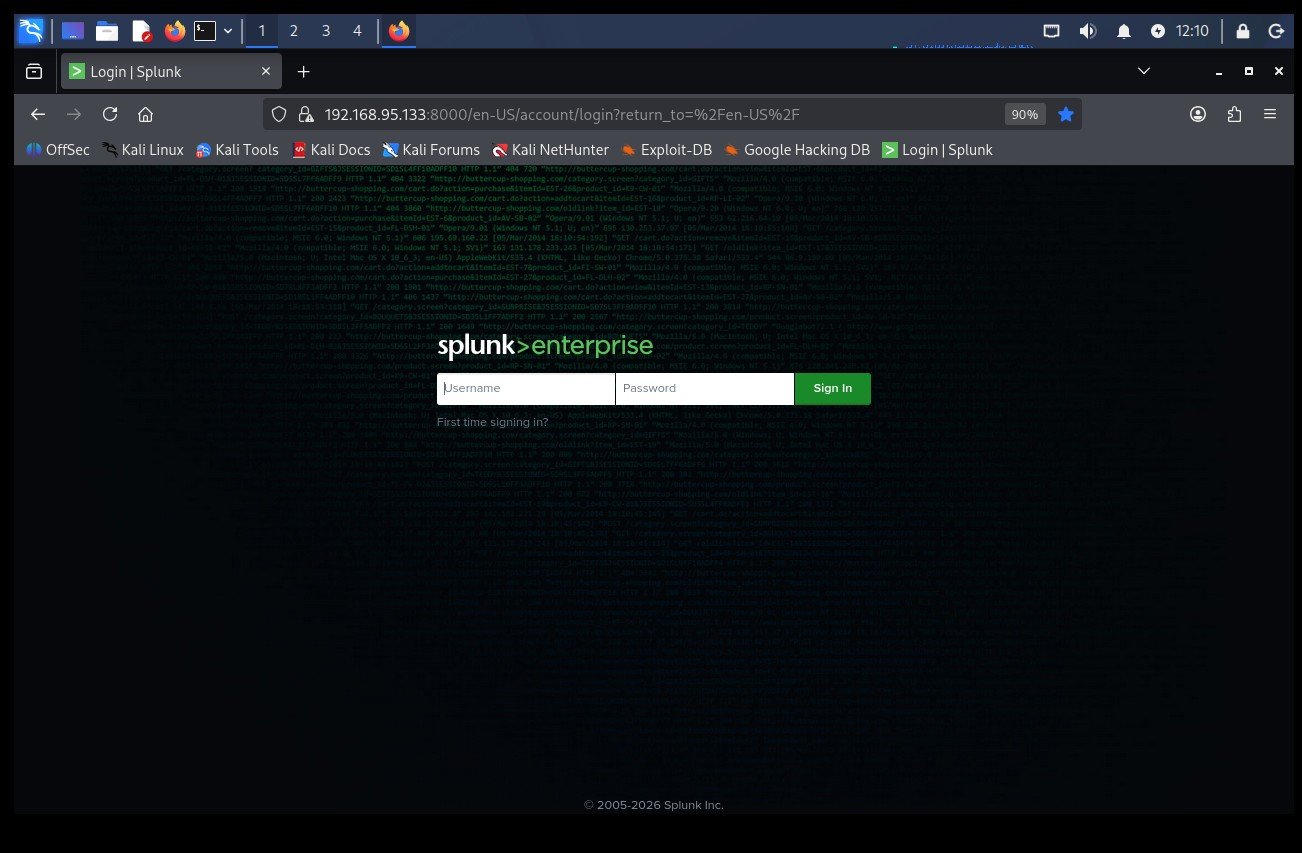
Task: Show the desktop from the panel
Action: click(73, 31)
